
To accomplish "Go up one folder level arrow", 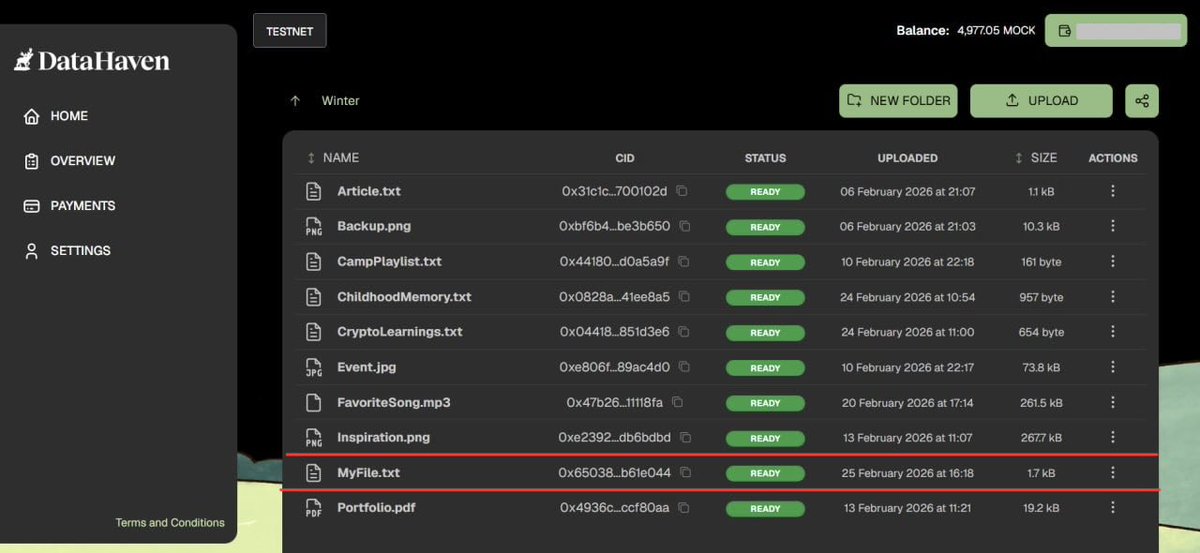I will click(x=295, y=101).
